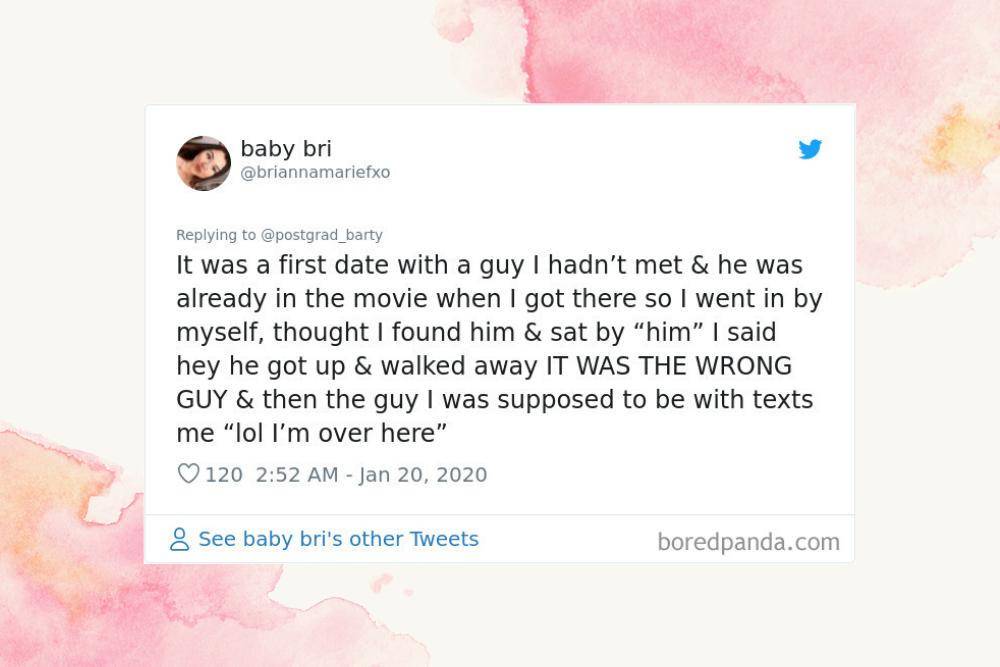Open "See baby bri's other Tweets"

pos(339,539)
